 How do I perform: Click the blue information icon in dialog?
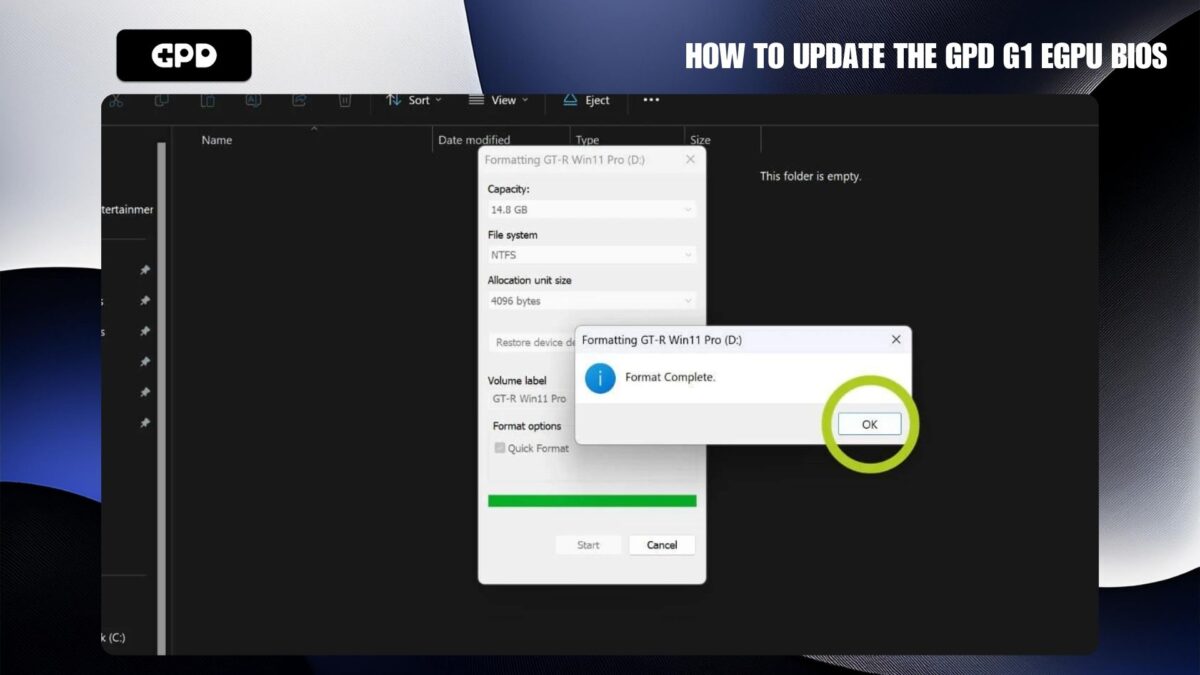(600, 378)
